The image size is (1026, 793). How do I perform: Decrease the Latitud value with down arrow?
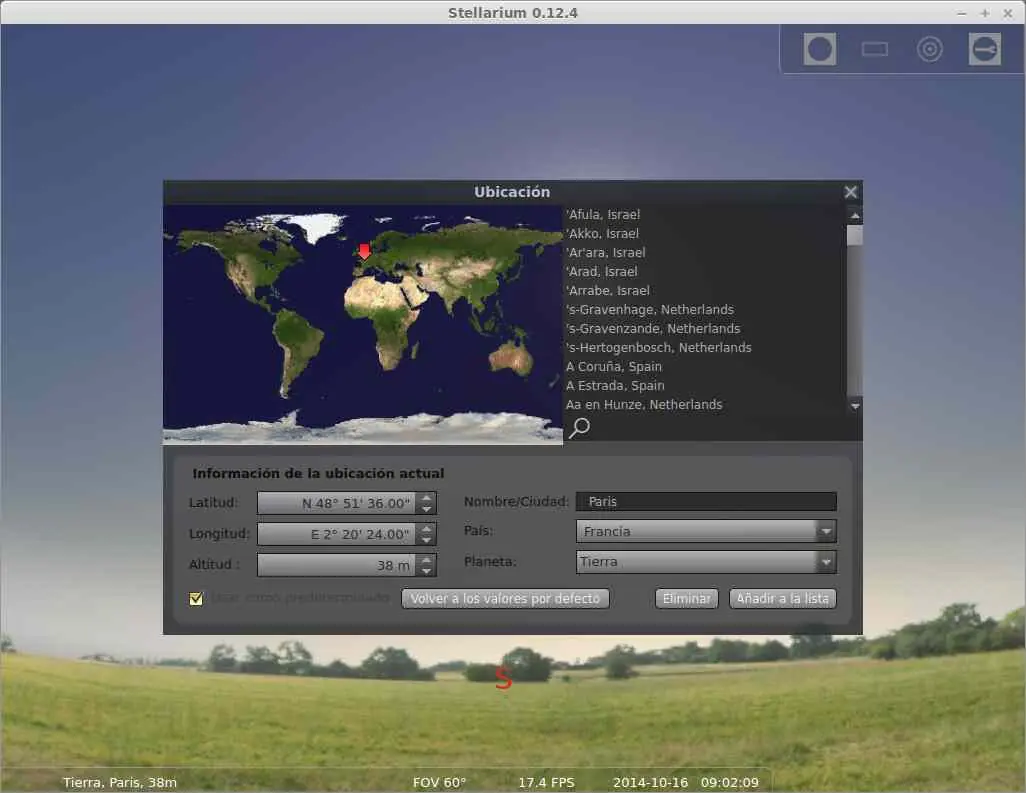point(427,509)
